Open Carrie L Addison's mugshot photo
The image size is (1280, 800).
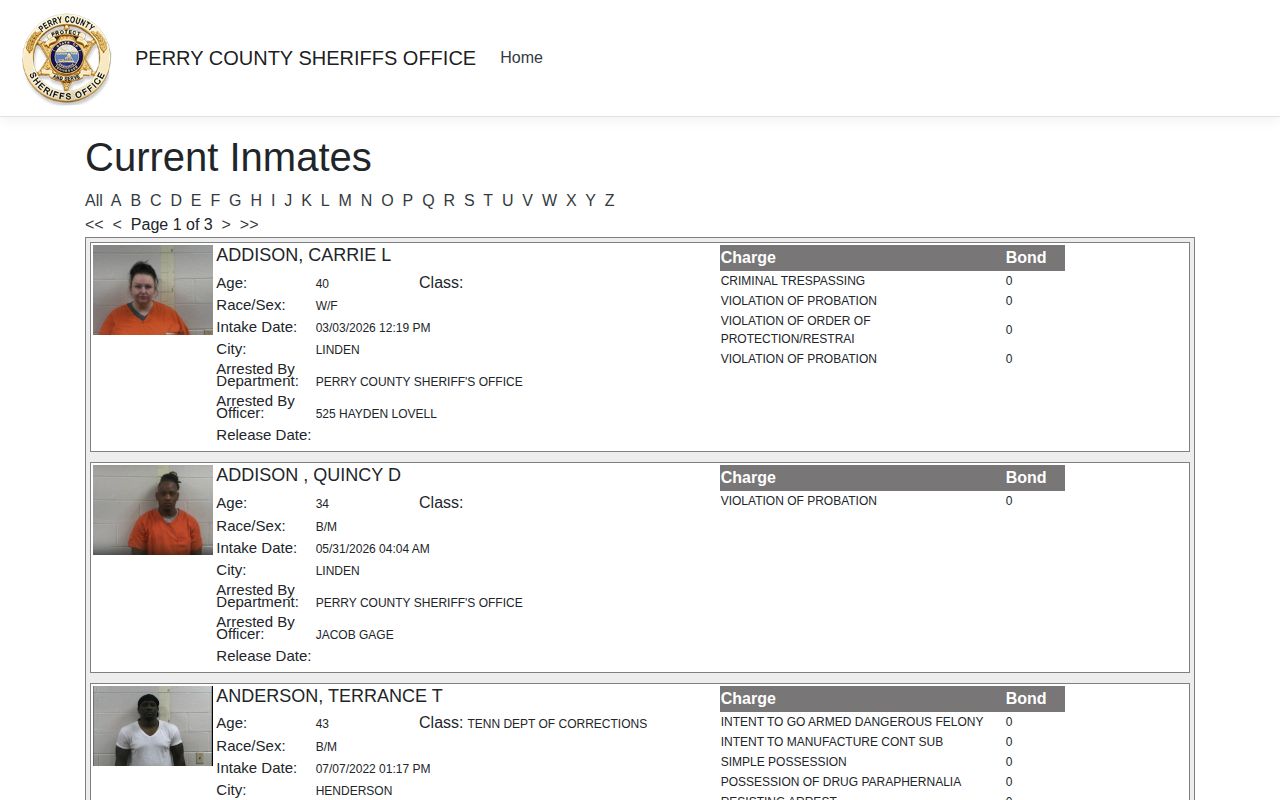point(153,290)
